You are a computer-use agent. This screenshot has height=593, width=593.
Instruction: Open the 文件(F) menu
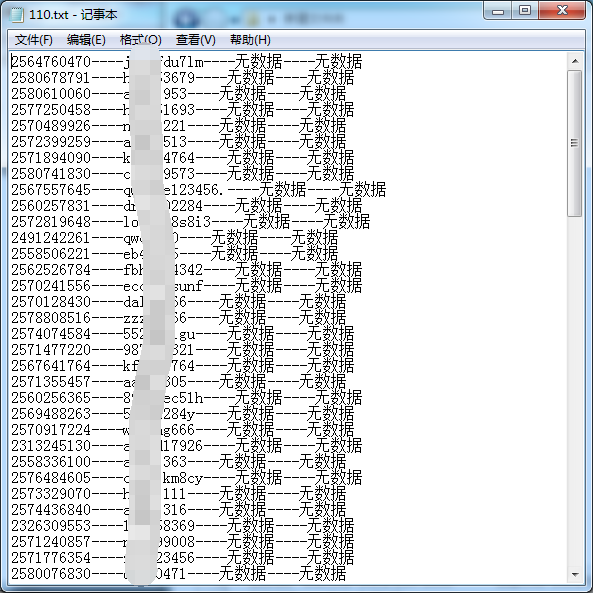[34, 40]
